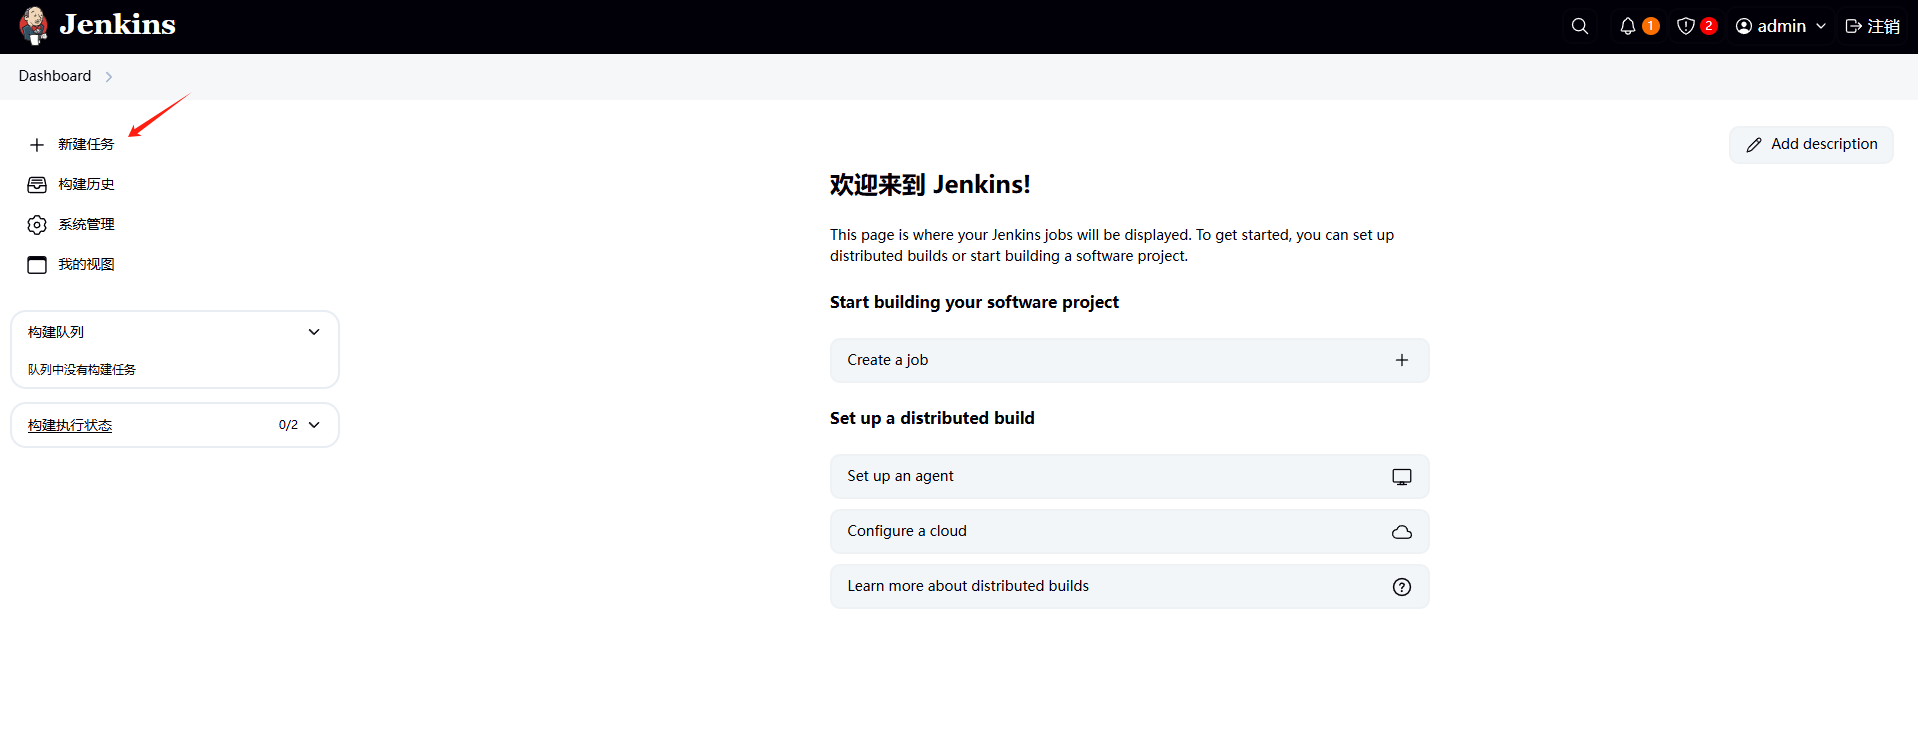The height and width of the screenshot is (731, 1918).
Task: Open the admin user name link
Action: click(x=1782, y=26)
